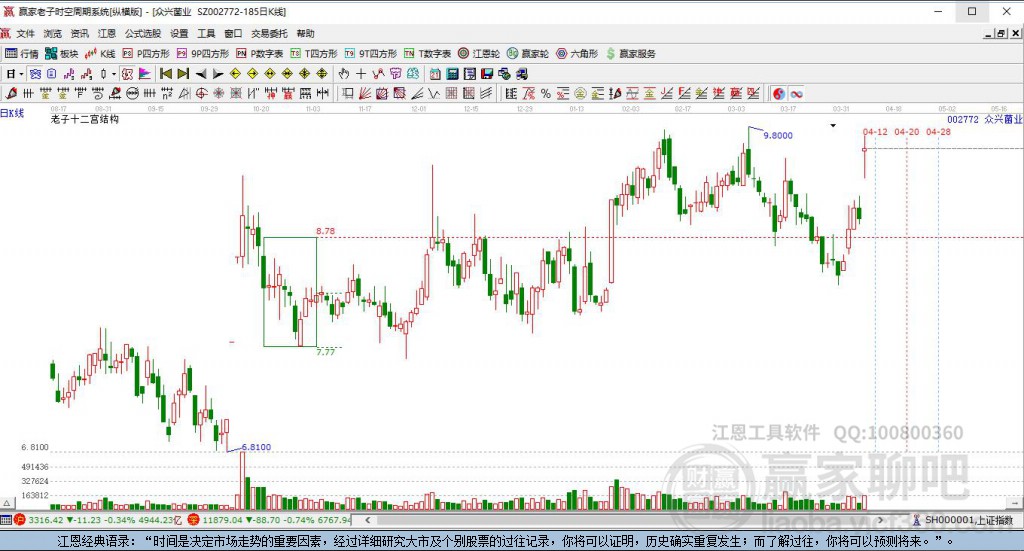Expand the candlestick style dropdown arrow
Image resolution: width=1024 pixels, height=551 pixels.
click(x=114, y=74)
